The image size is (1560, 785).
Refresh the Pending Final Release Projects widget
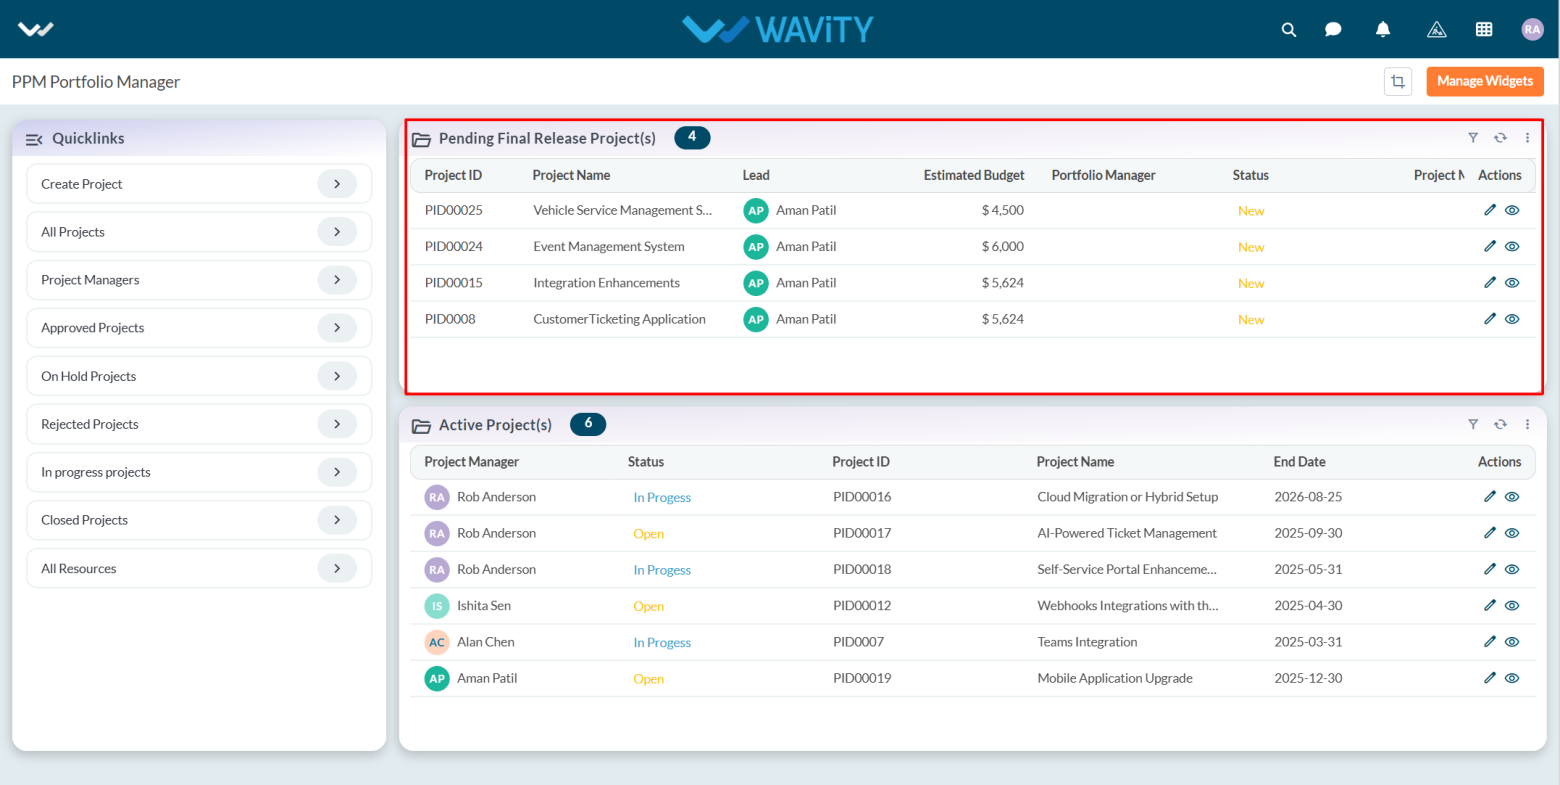coord(1500,138)
